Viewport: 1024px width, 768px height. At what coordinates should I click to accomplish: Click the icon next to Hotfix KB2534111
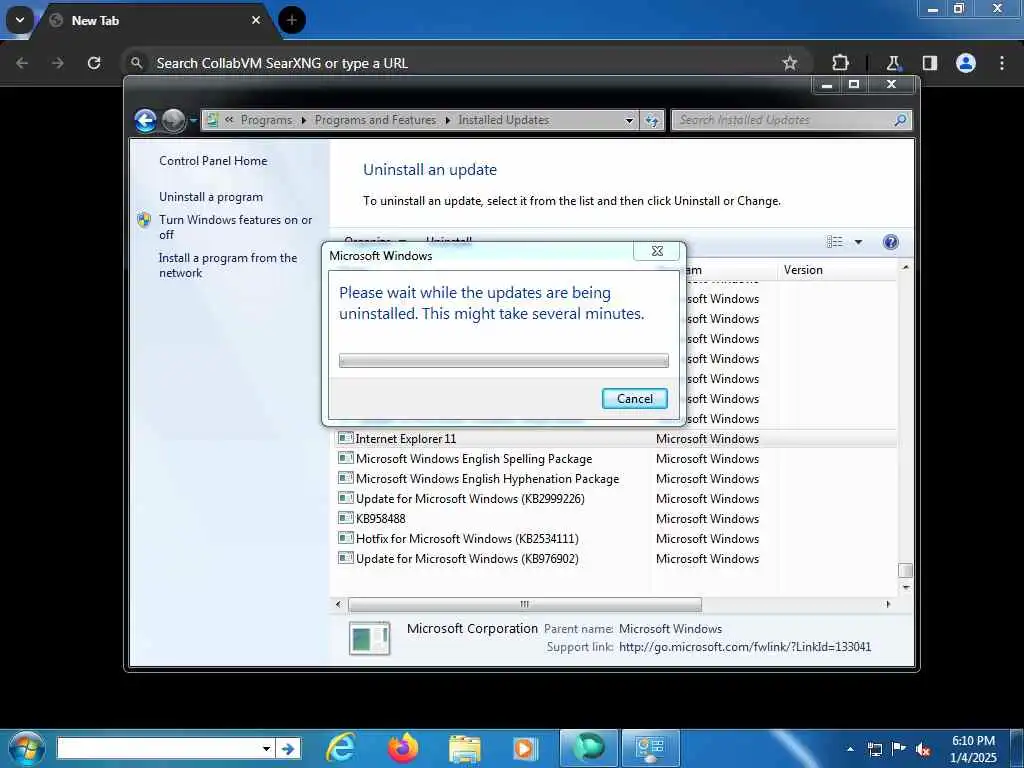point(345,538)
